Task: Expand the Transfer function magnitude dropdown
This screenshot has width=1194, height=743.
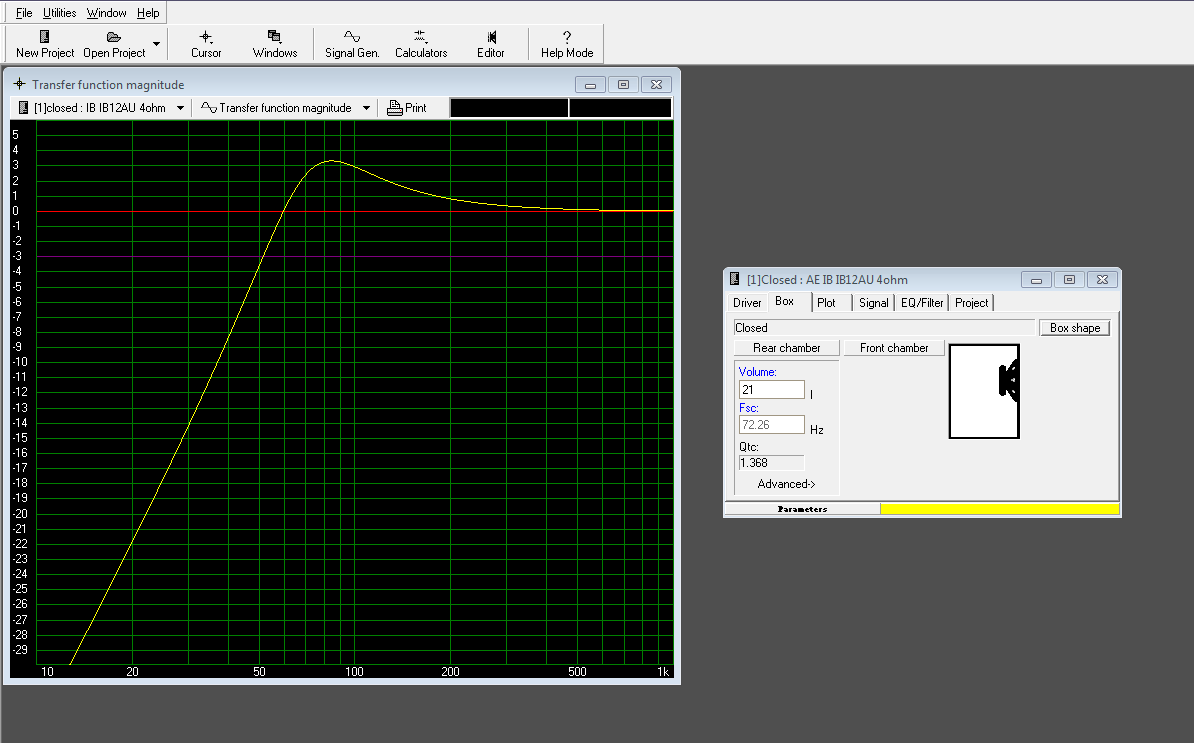Action: click(366, 108)
